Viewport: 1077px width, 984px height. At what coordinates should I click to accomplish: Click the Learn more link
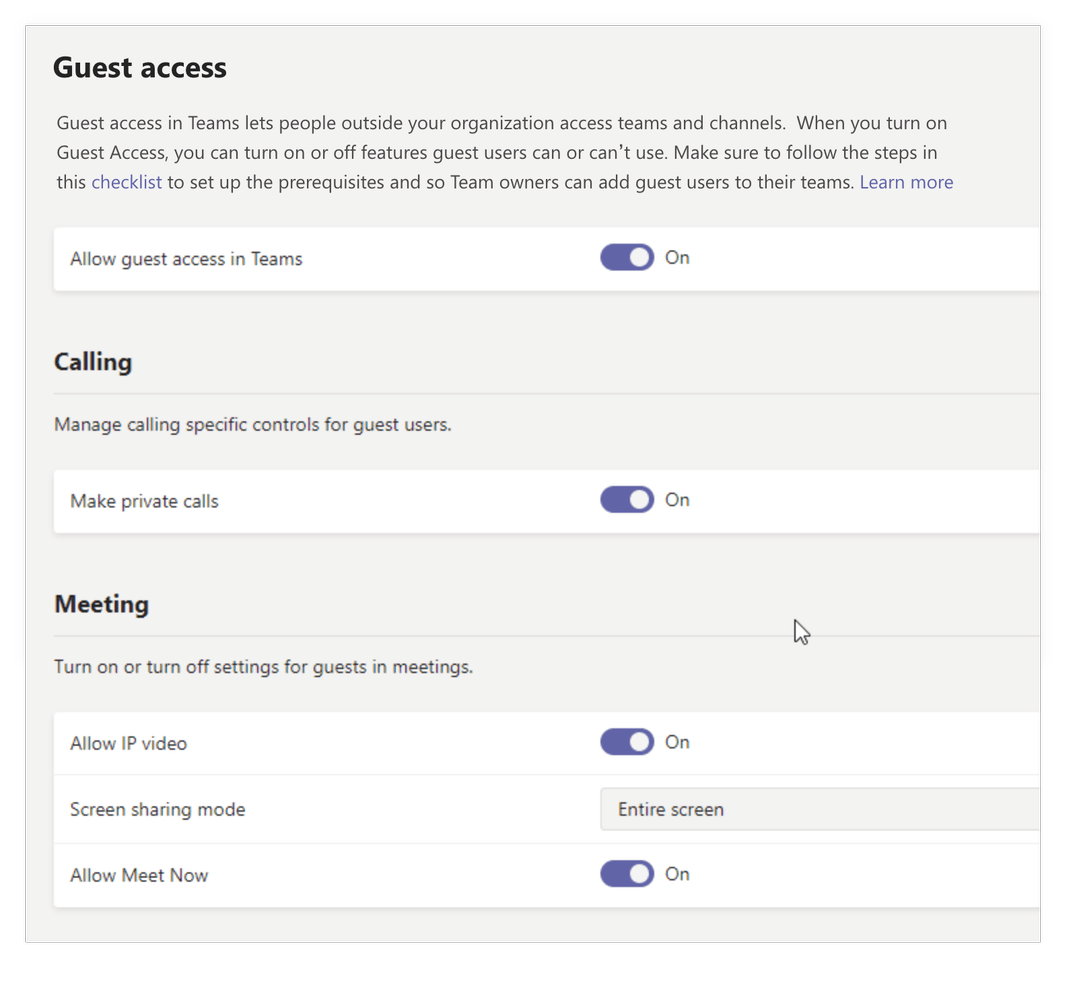click(x=905, y=181)
